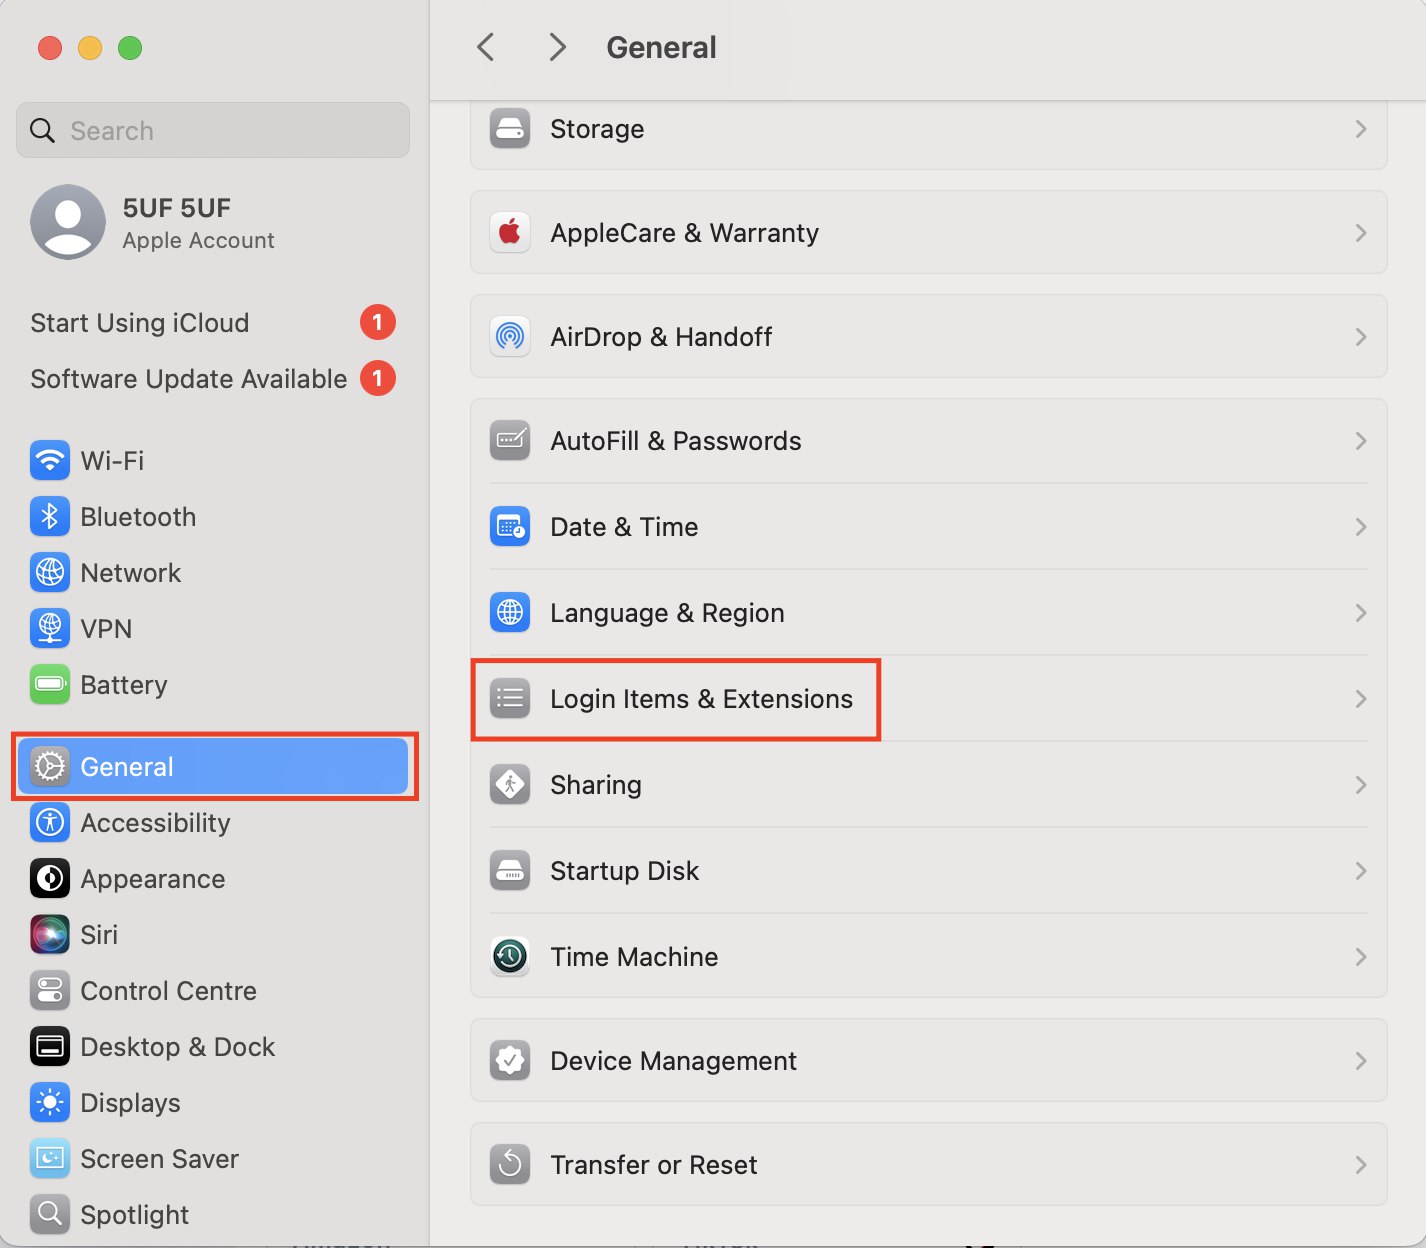Click the Wi-Fi icon in sidebar
This screenshot has height=1248, width=1426.
point(50,461)
